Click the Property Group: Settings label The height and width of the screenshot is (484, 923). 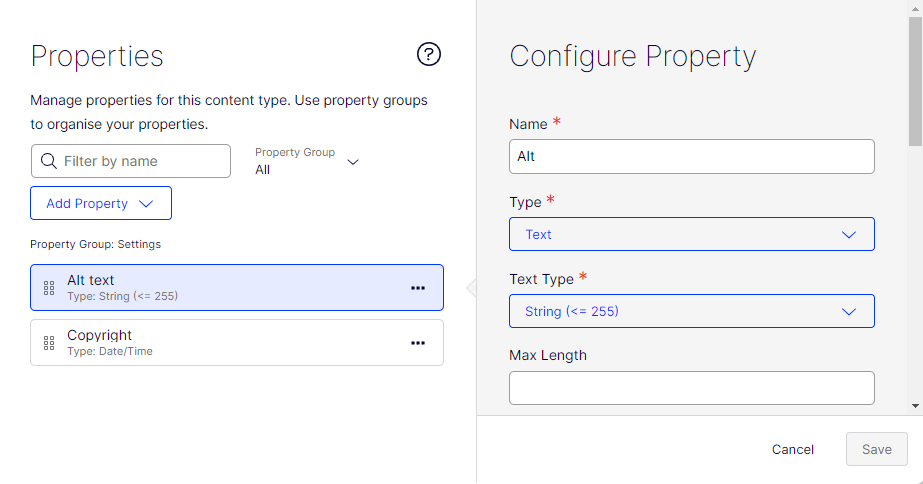95,244
